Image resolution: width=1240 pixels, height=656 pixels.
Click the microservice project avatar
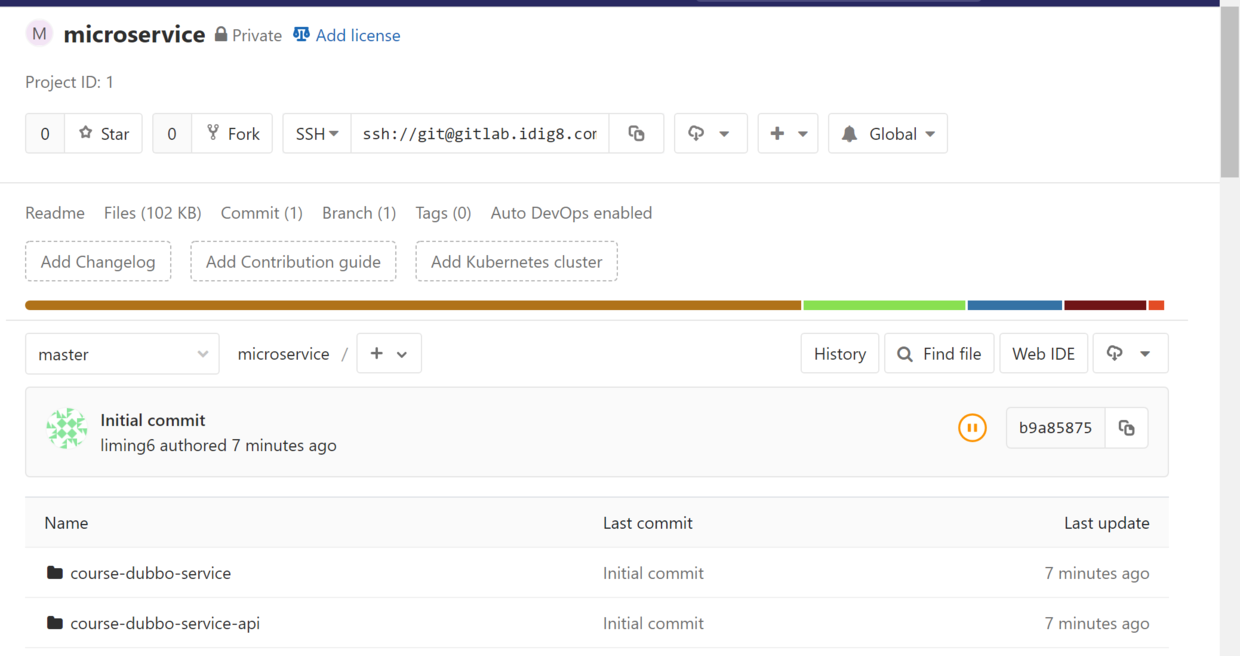[x=38, y=33]
